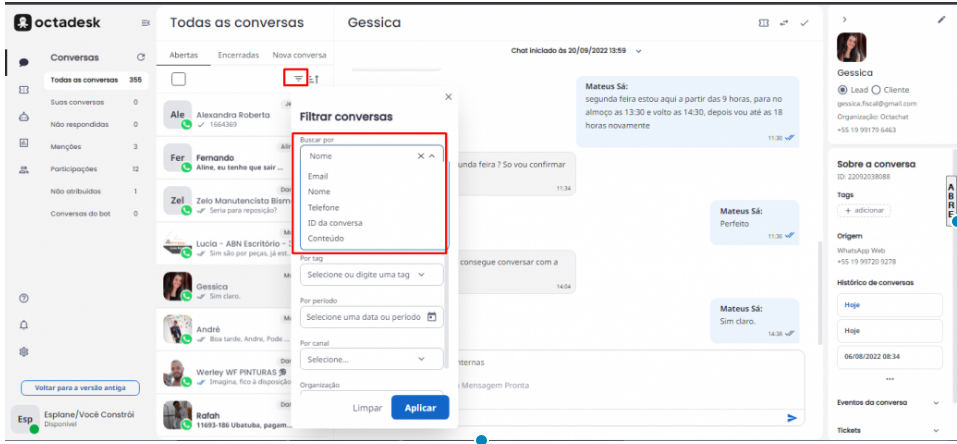Image resolution: width=957 pixels, height=444 pixels.
Task: Click the Por período date field
Action: click(371, 317)
